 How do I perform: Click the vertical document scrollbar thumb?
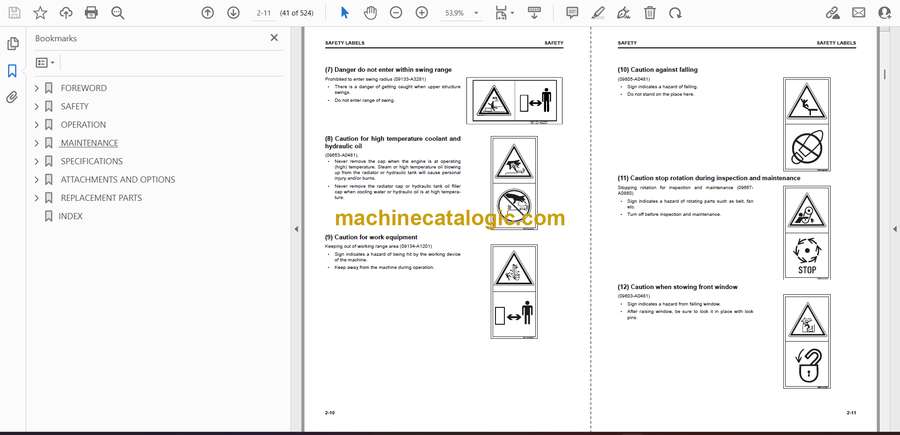[x=884, y=74]
